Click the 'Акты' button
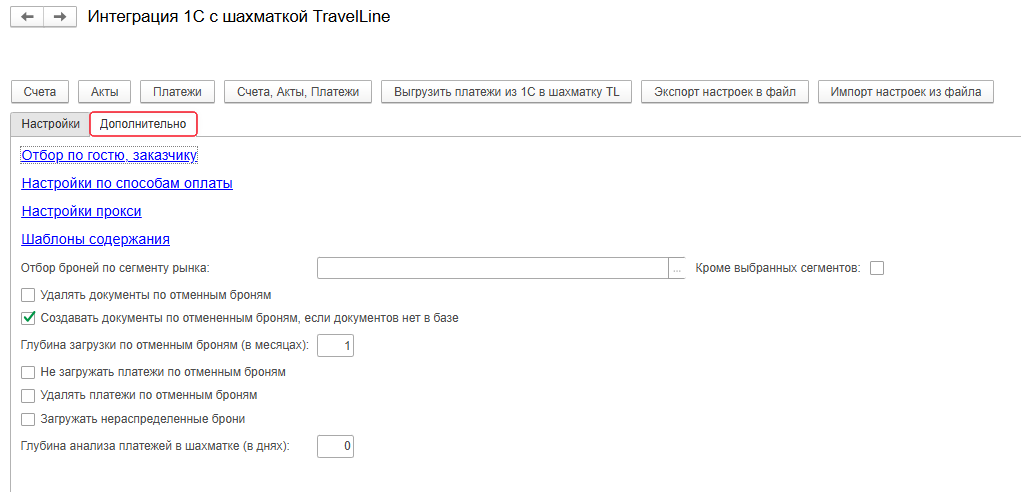This screenshot has width=1021, height=492. [105, 92]
